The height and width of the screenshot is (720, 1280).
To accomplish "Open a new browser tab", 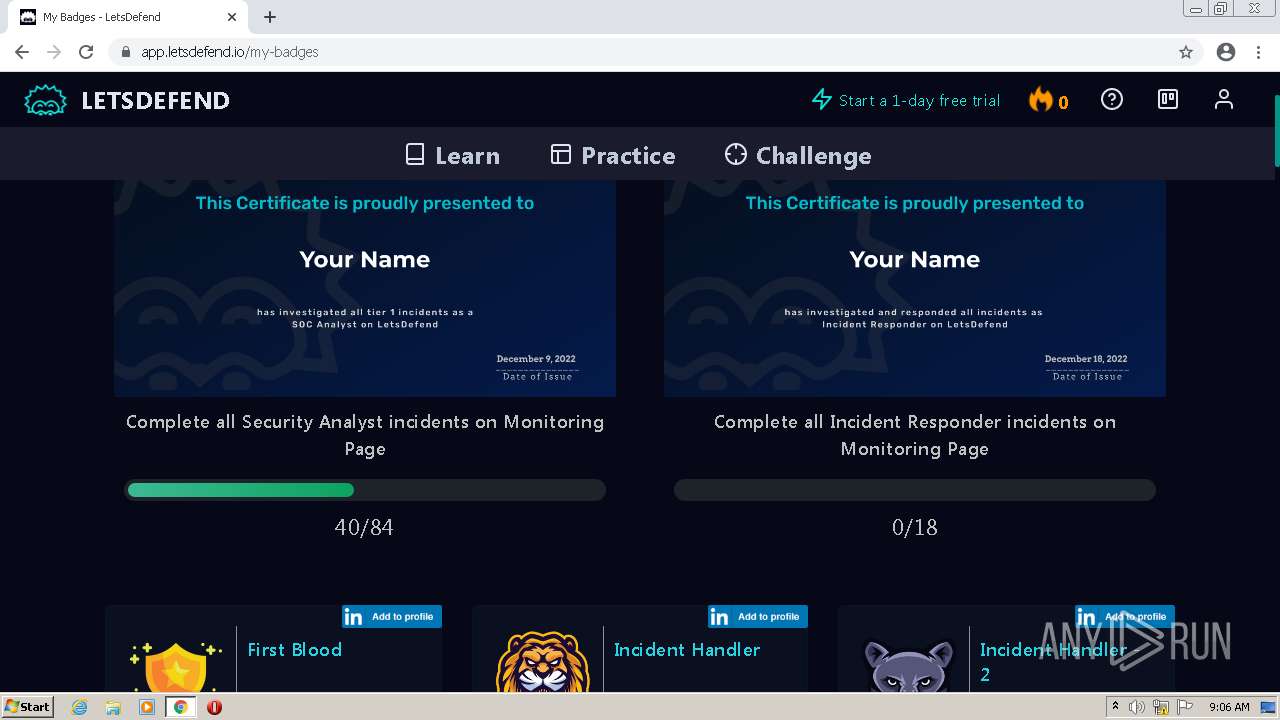I will (270, 17).
